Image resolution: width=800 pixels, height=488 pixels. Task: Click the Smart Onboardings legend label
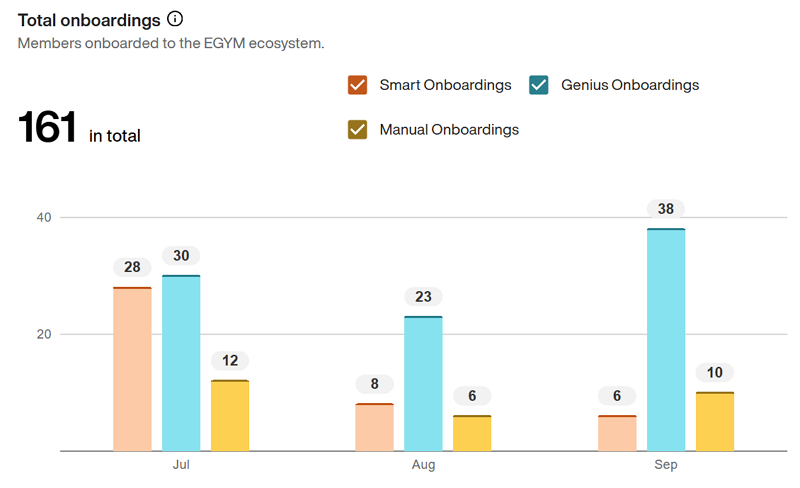pos(445,85)
